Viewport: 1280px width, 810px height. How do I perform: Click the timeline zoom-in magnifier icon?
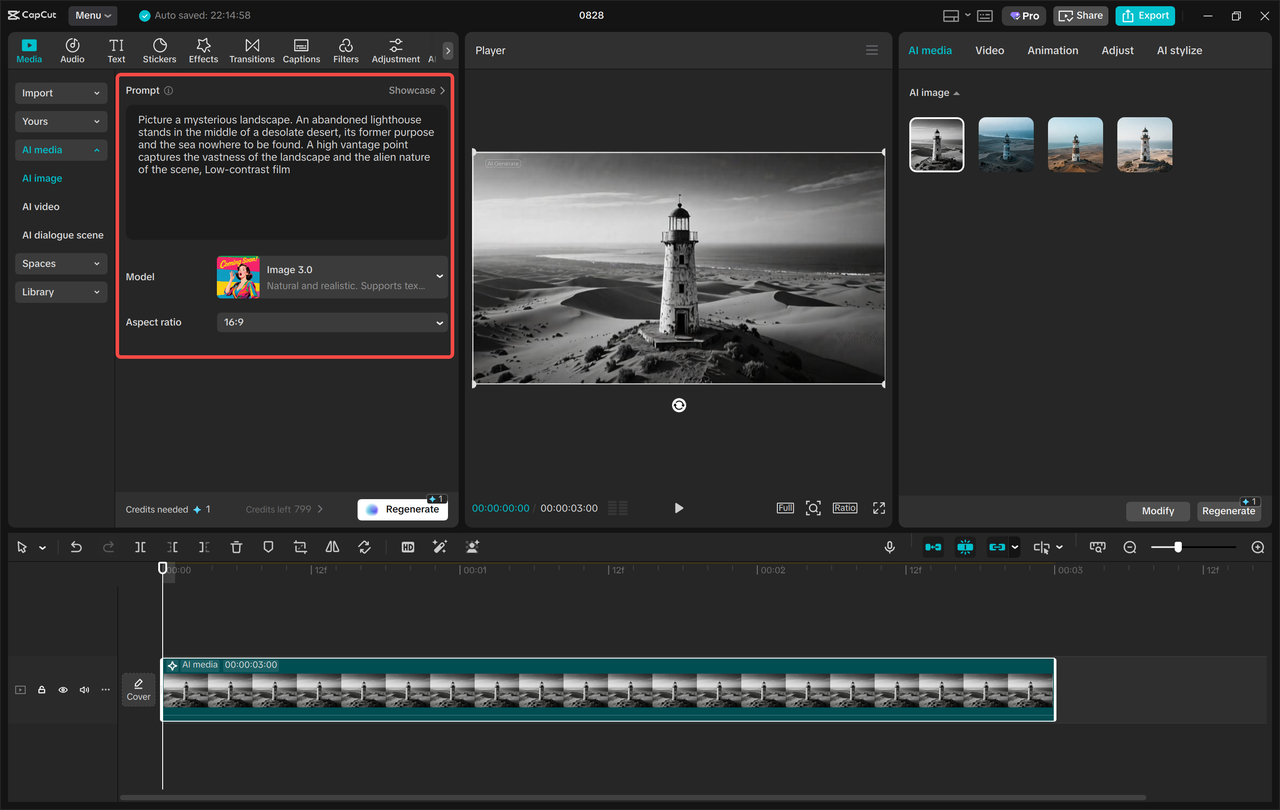pyautogui.click(x=1258, y=547)
